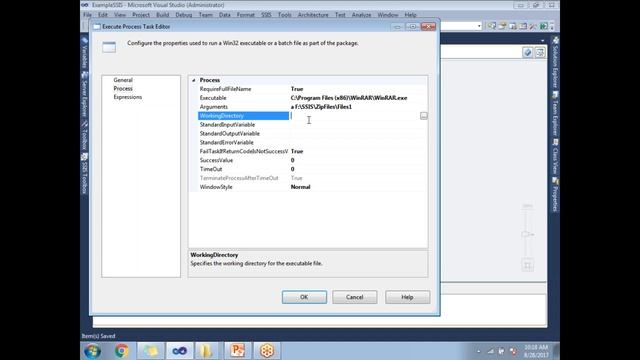Select the StandardInputVariable property row
This screenshot has width=640, height=360.
coord(313,125)
